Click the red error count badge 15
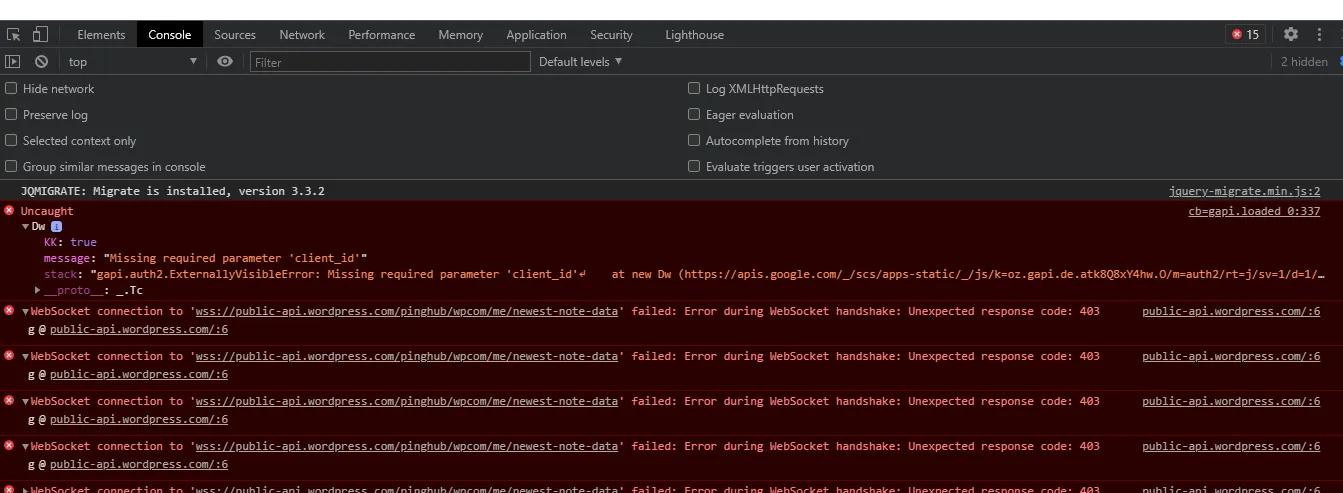The image size is (1343, 493). tap(1246, 34)
